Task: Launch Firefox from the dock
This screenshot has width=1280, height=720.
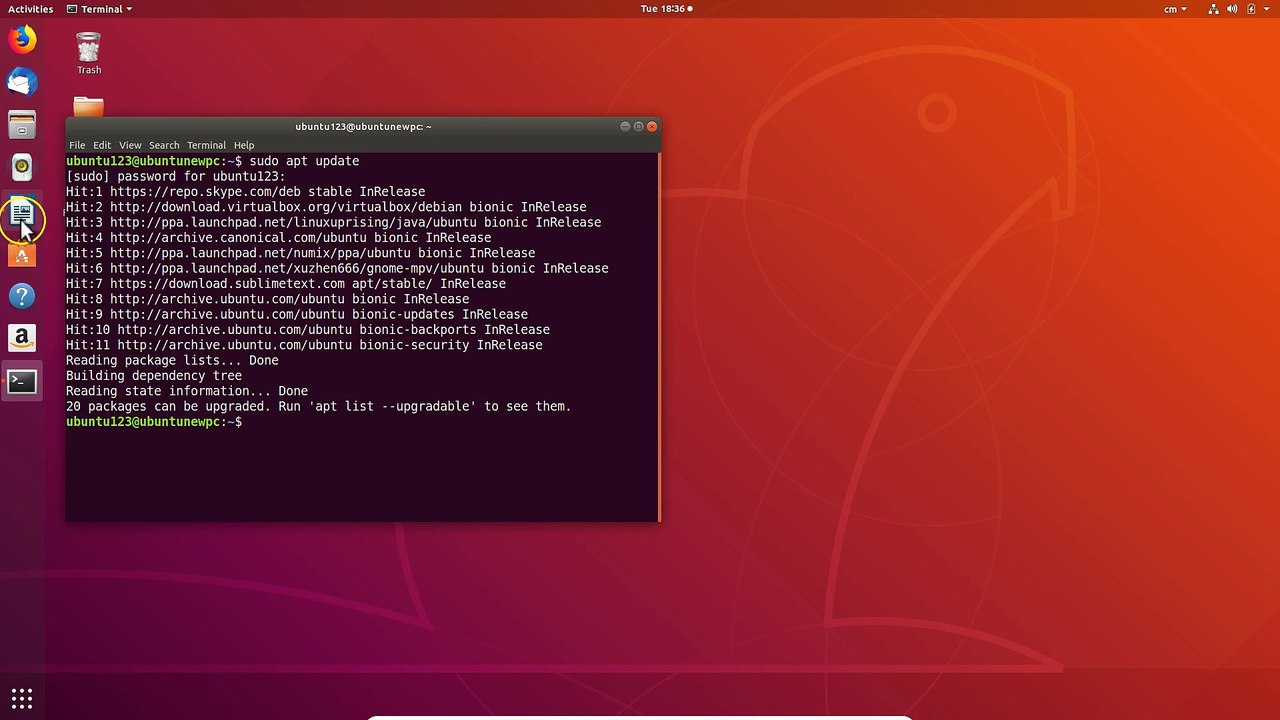Action: (22, 39)
